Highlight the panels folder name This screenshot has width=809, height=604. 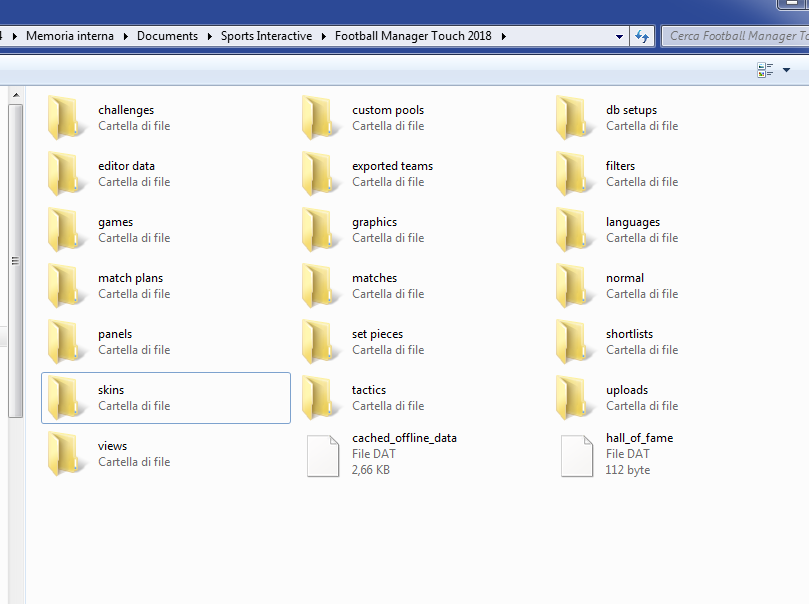pos(115,334)
